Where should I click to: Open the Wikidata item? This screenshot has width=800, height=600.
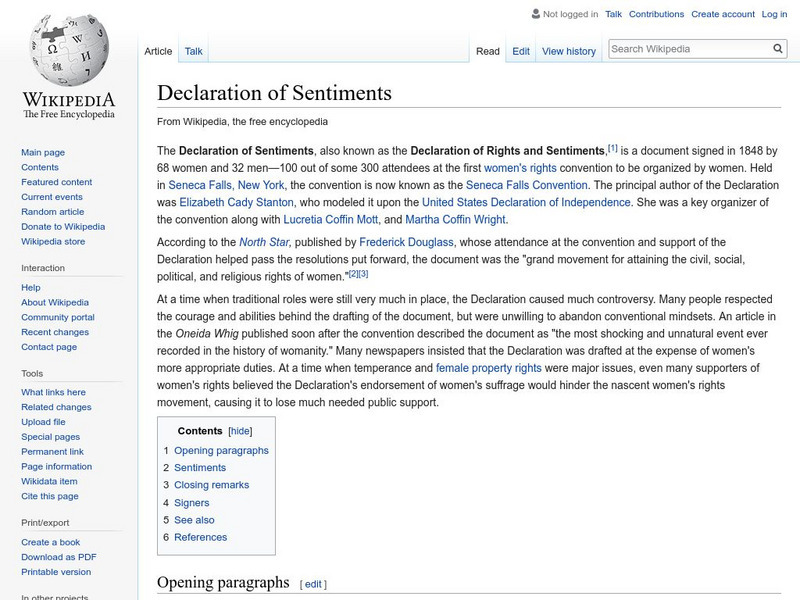click(x=49, y=481)
